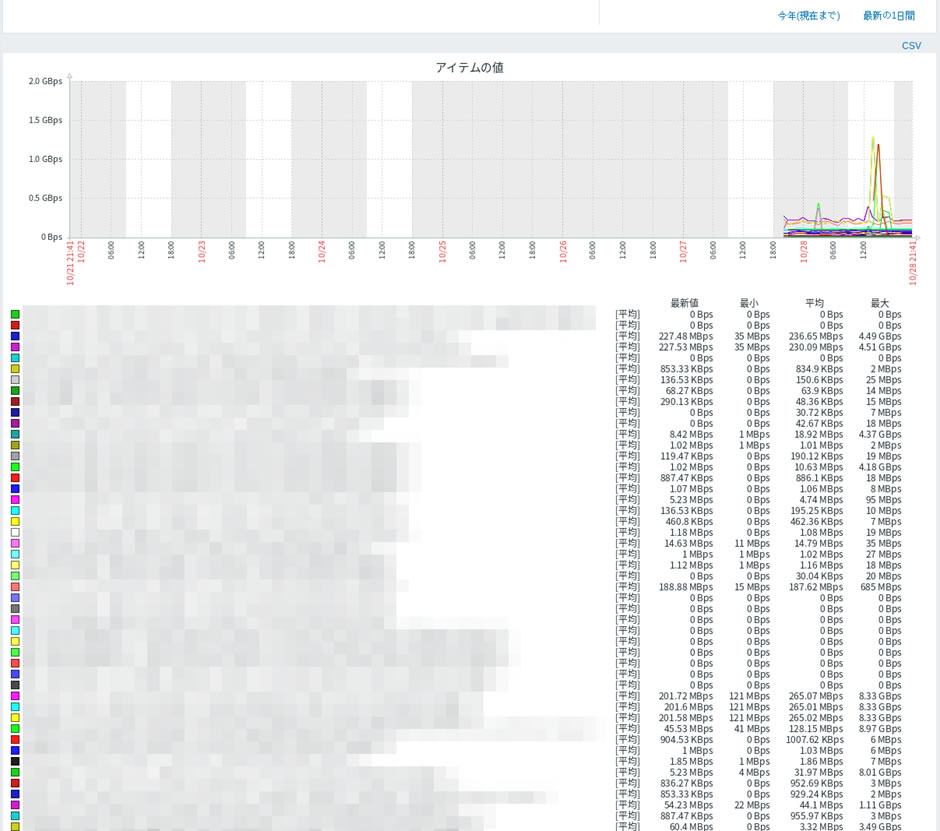Click the アイテムの値 graph title

tap(469, 67)
